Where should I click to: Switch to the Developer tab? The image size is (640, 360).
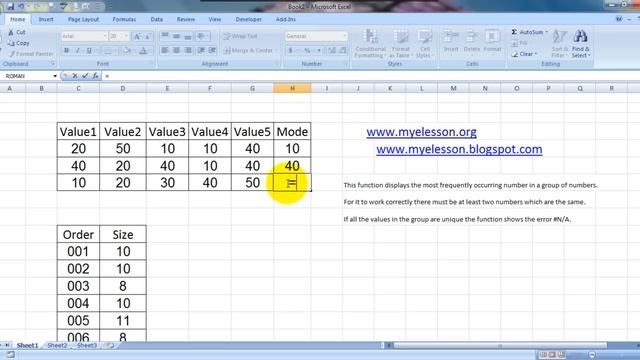[249, 19]
